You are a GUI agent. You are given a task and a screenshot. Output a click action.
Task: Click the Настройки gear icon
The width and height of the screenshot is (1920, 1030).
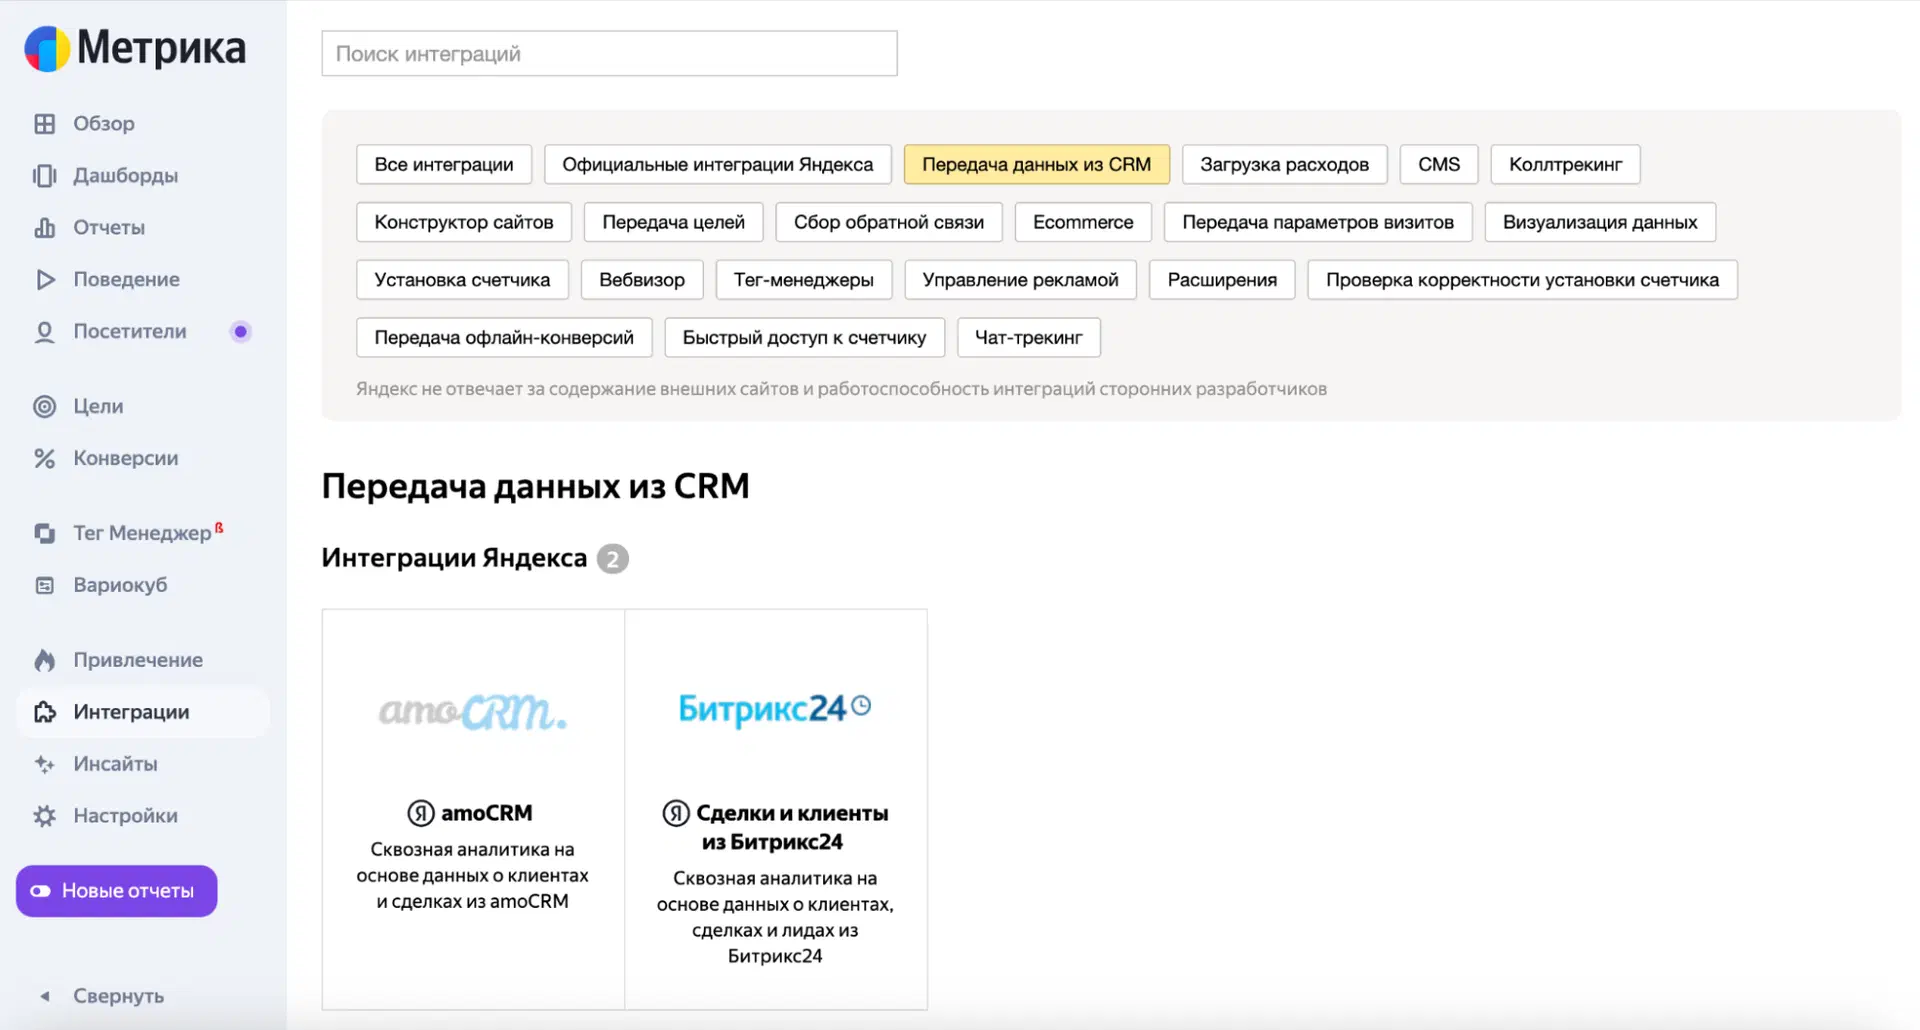tap(44, 816)
